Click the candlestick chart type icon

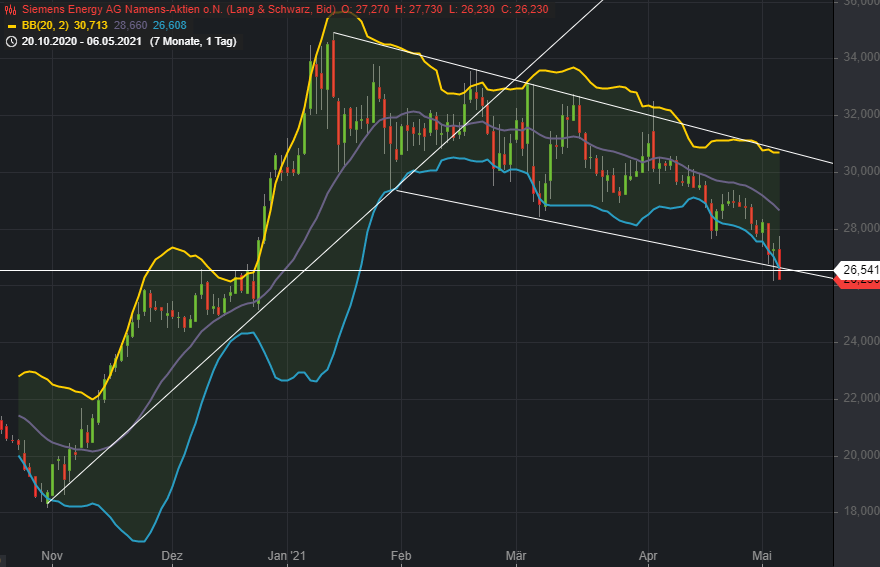pyautogui.click(x=11, y=9)
